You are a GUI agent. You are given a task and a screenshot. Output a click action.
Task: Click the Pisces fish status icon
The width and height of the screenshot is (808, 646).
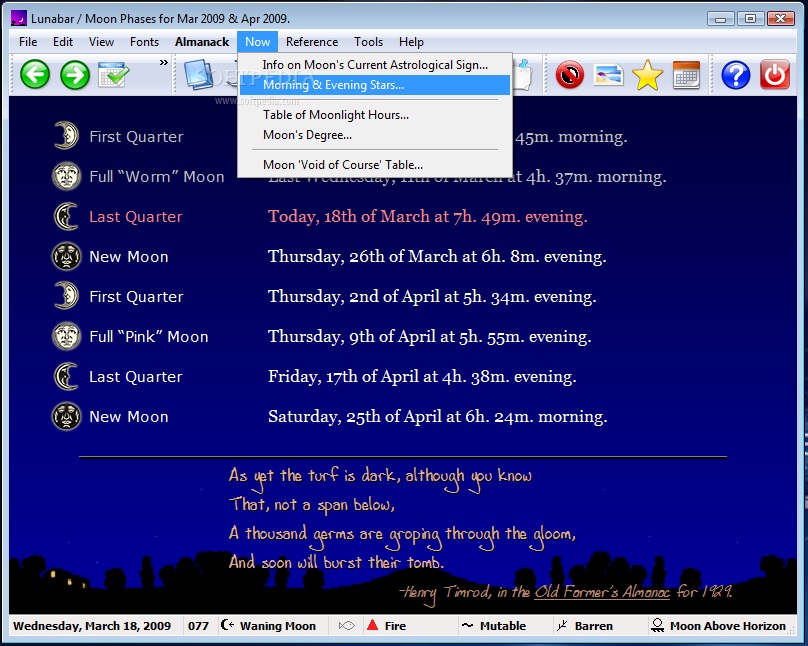click(347, 625)
